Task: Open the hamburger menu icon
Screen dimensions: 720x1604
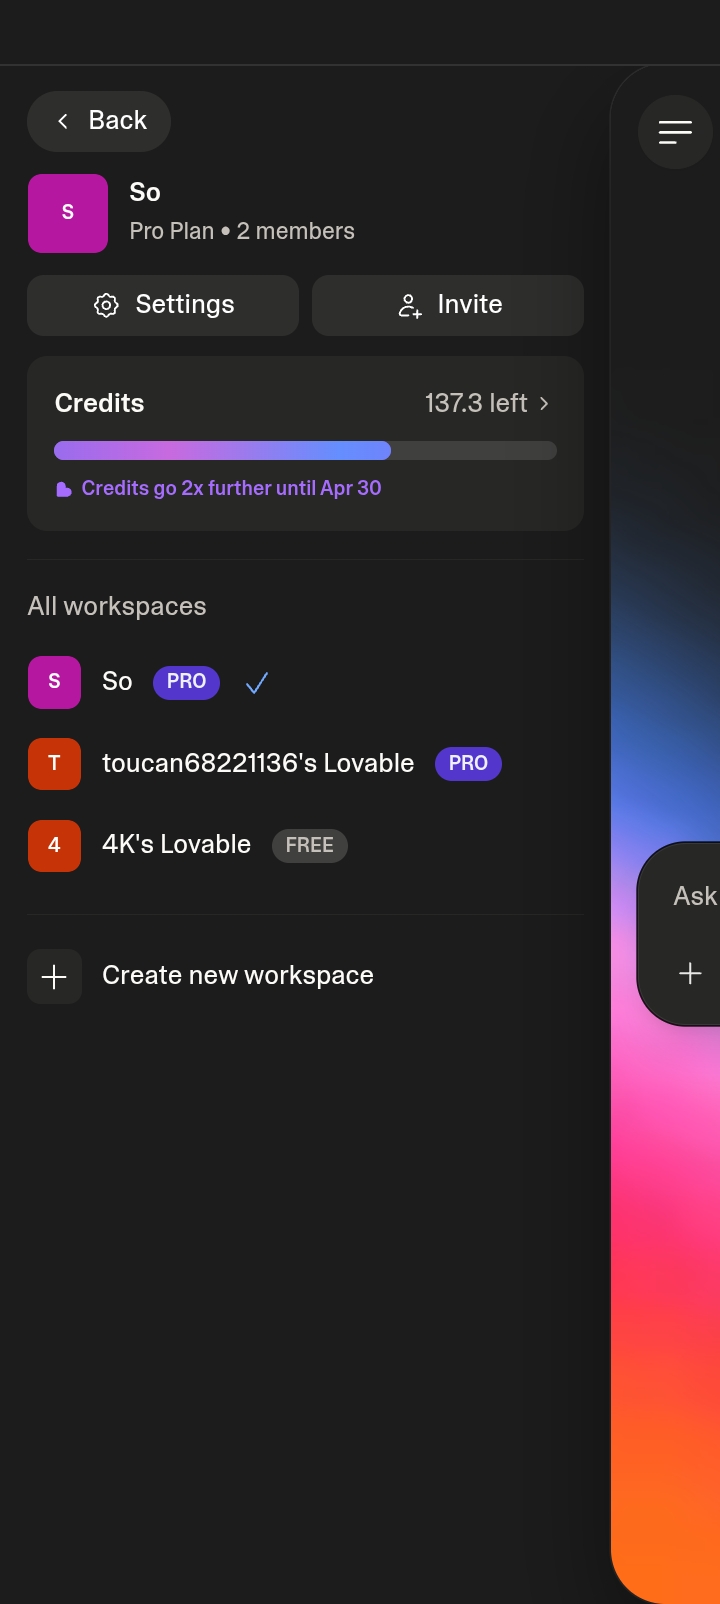Action: [x=675, y=132]
